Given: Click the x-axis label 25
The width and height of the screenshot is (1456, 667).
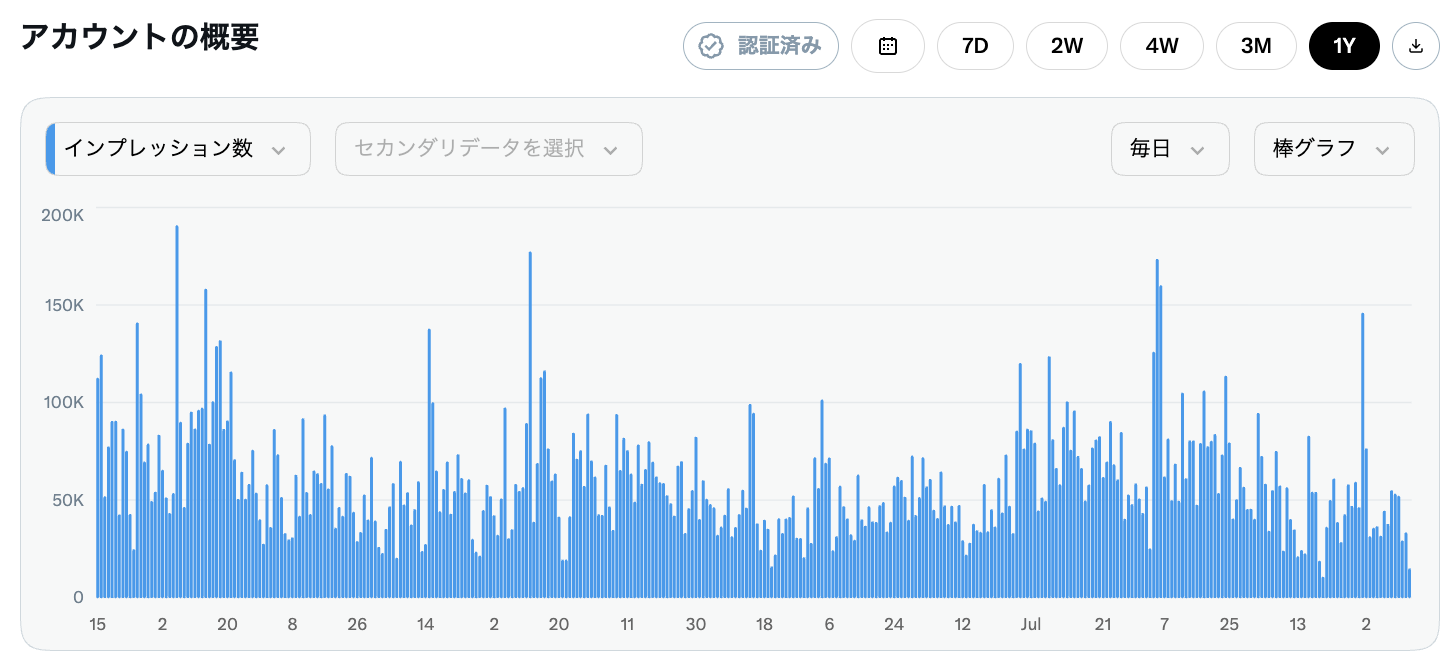Looking at the screenshot, I should click(1229, 624).
